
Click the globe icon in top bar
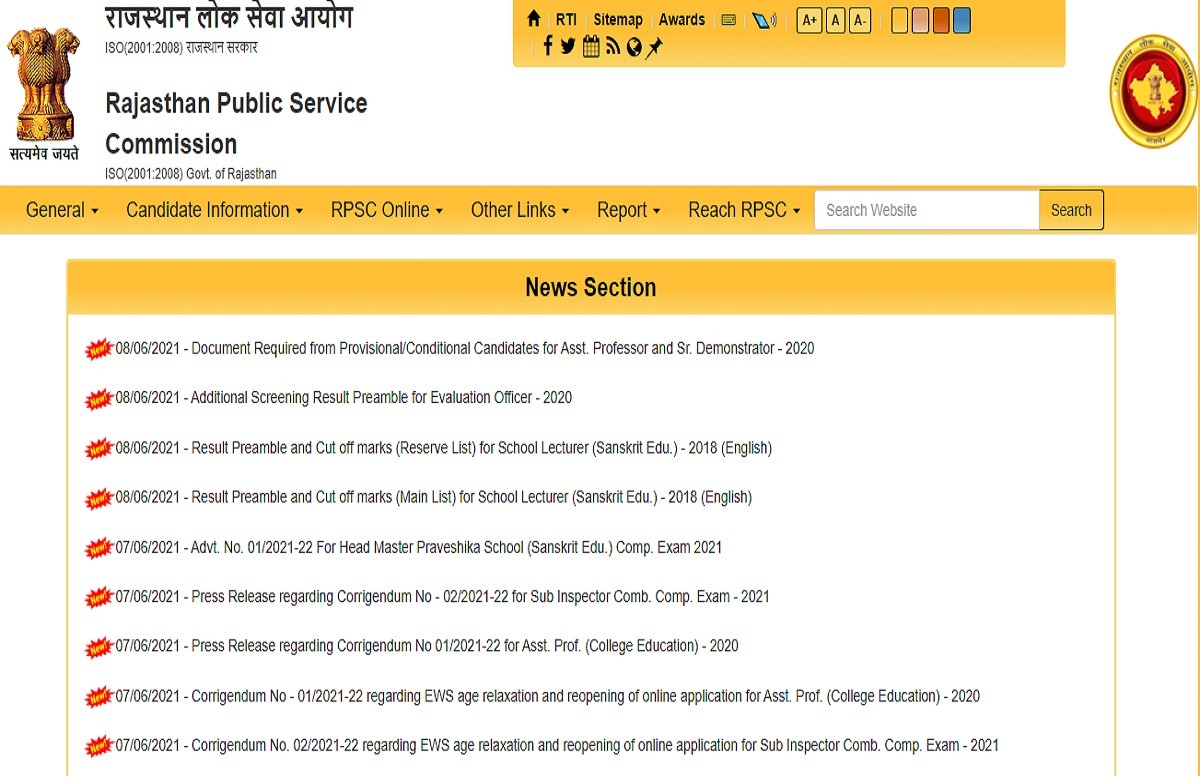(x=633, y=47)
